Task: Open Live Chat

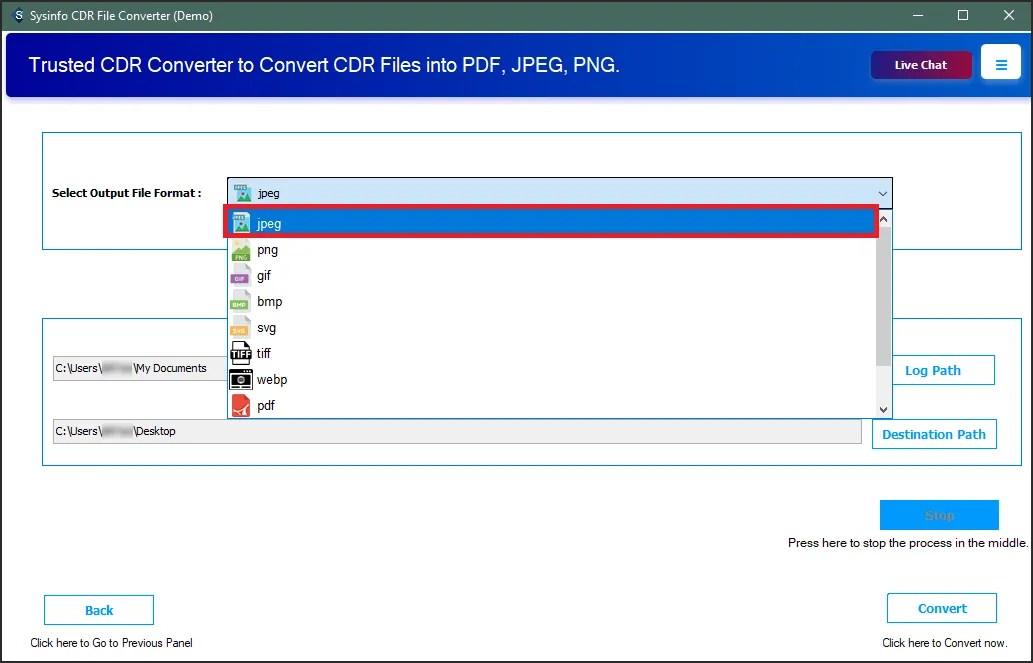Action: [x=920, y=62]
